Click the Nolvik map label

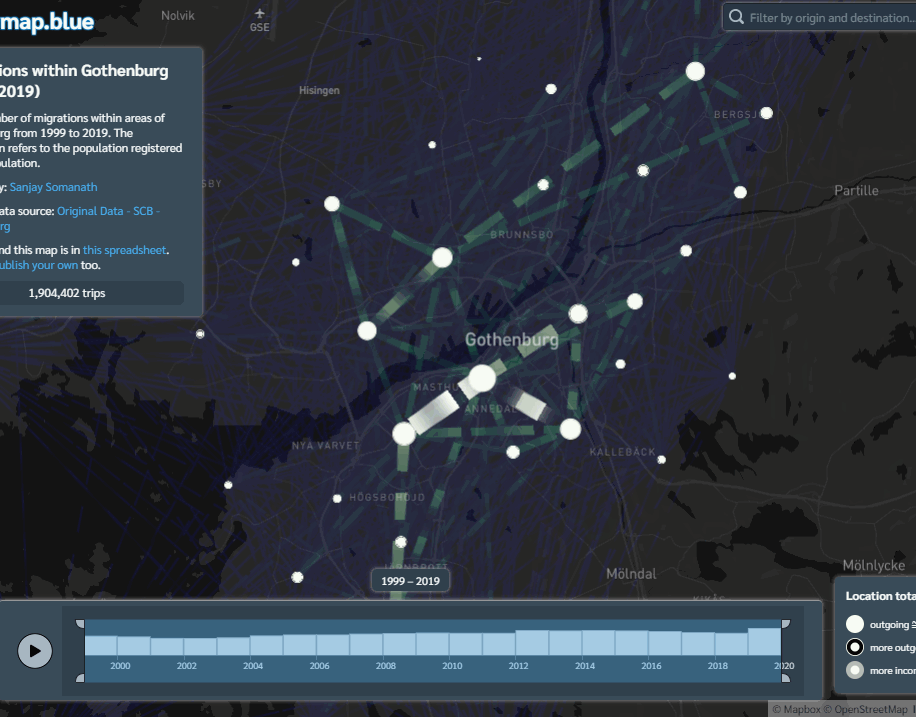click(178, 16)
